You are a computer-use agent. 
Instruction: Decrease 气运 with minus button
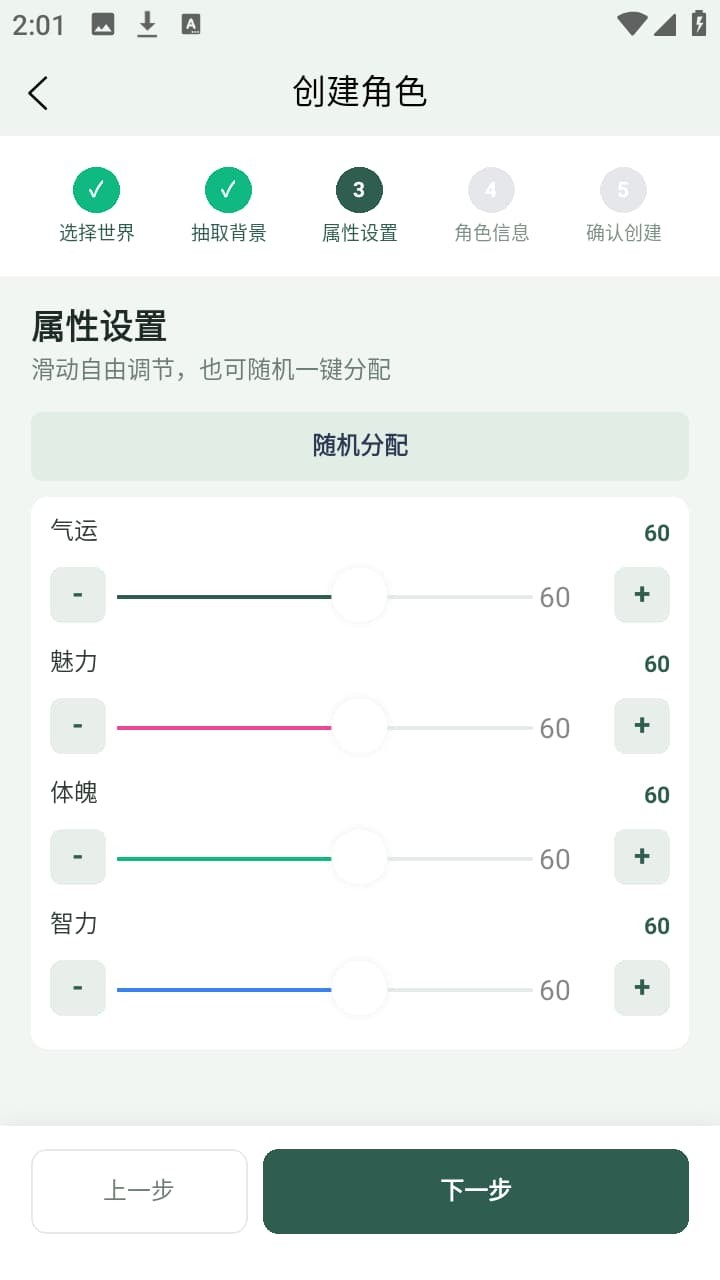pos(78,595)
